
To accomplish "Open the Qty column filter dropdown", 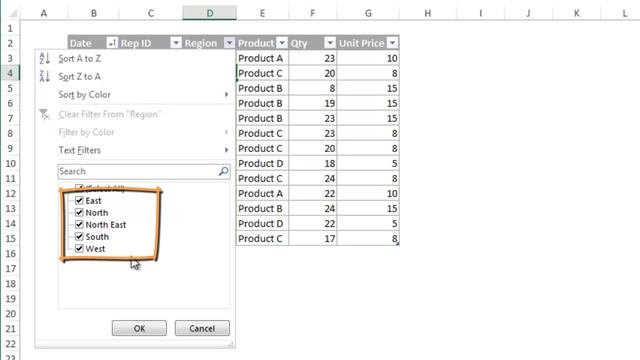I will [x=330, y=43].
